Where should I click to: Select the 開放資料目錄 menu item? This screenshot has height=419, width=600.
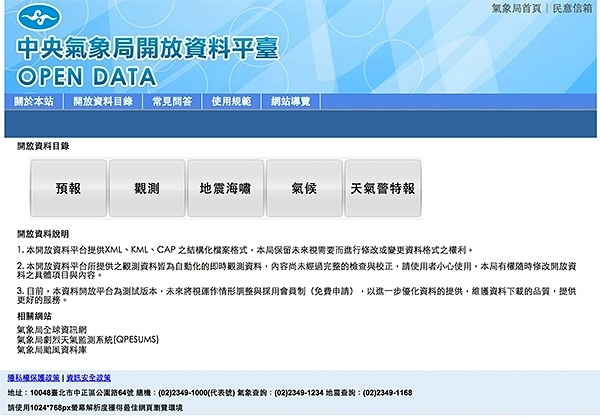[x=103, y=101]
